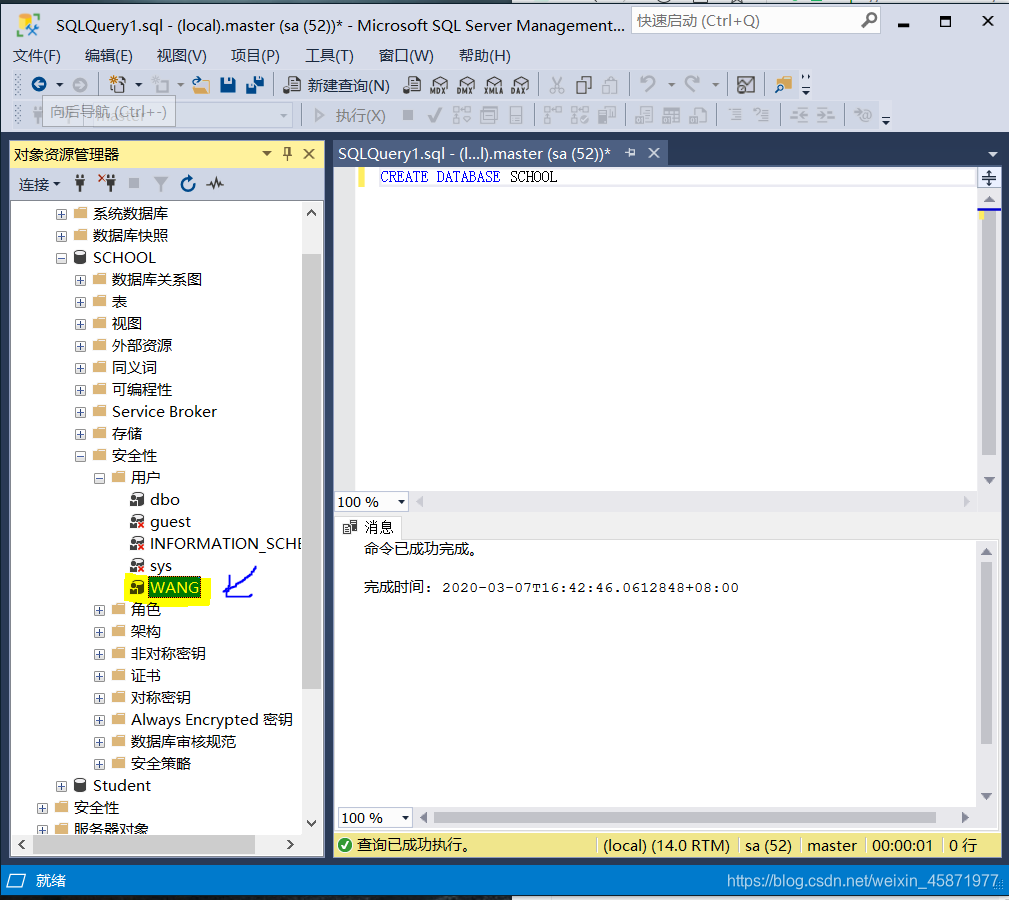Image resolution: width=1009 pixels, height=900 pixels.
Task: Click the Save floppy disk icon
Action: point(228,84)
